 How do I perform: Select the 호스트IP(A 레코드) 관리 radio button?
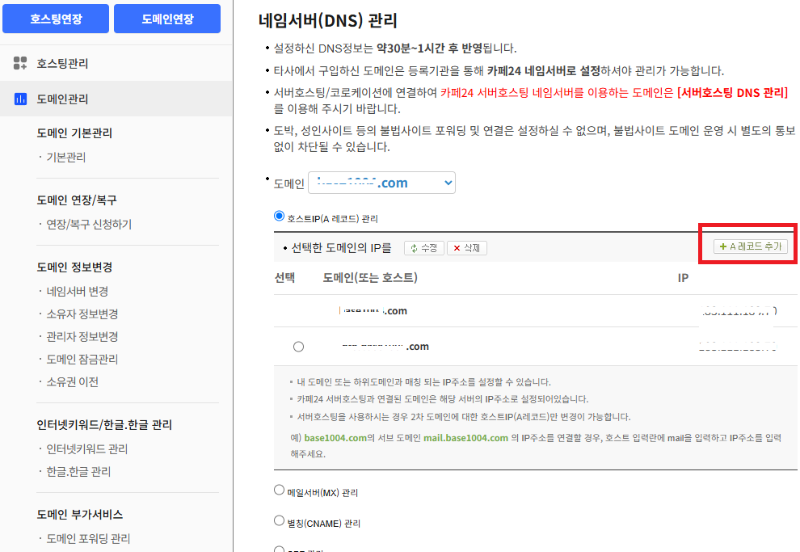pos(279,216)
